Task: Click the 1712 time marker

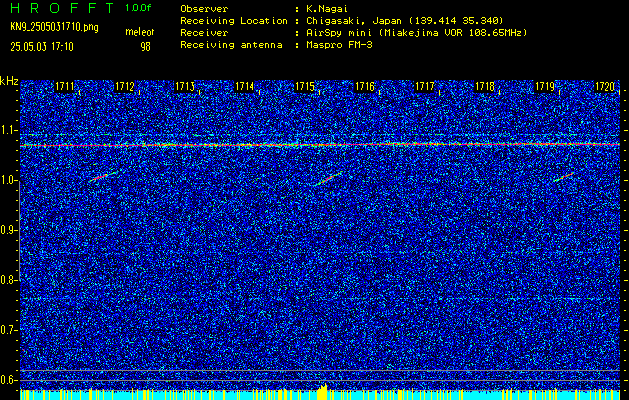Action: [124, 86]
